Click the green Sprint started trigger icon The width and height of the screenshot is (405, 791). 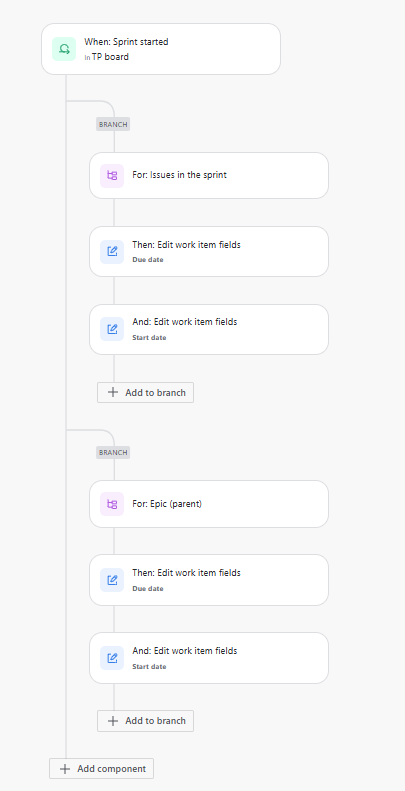(x=64, y=49)
